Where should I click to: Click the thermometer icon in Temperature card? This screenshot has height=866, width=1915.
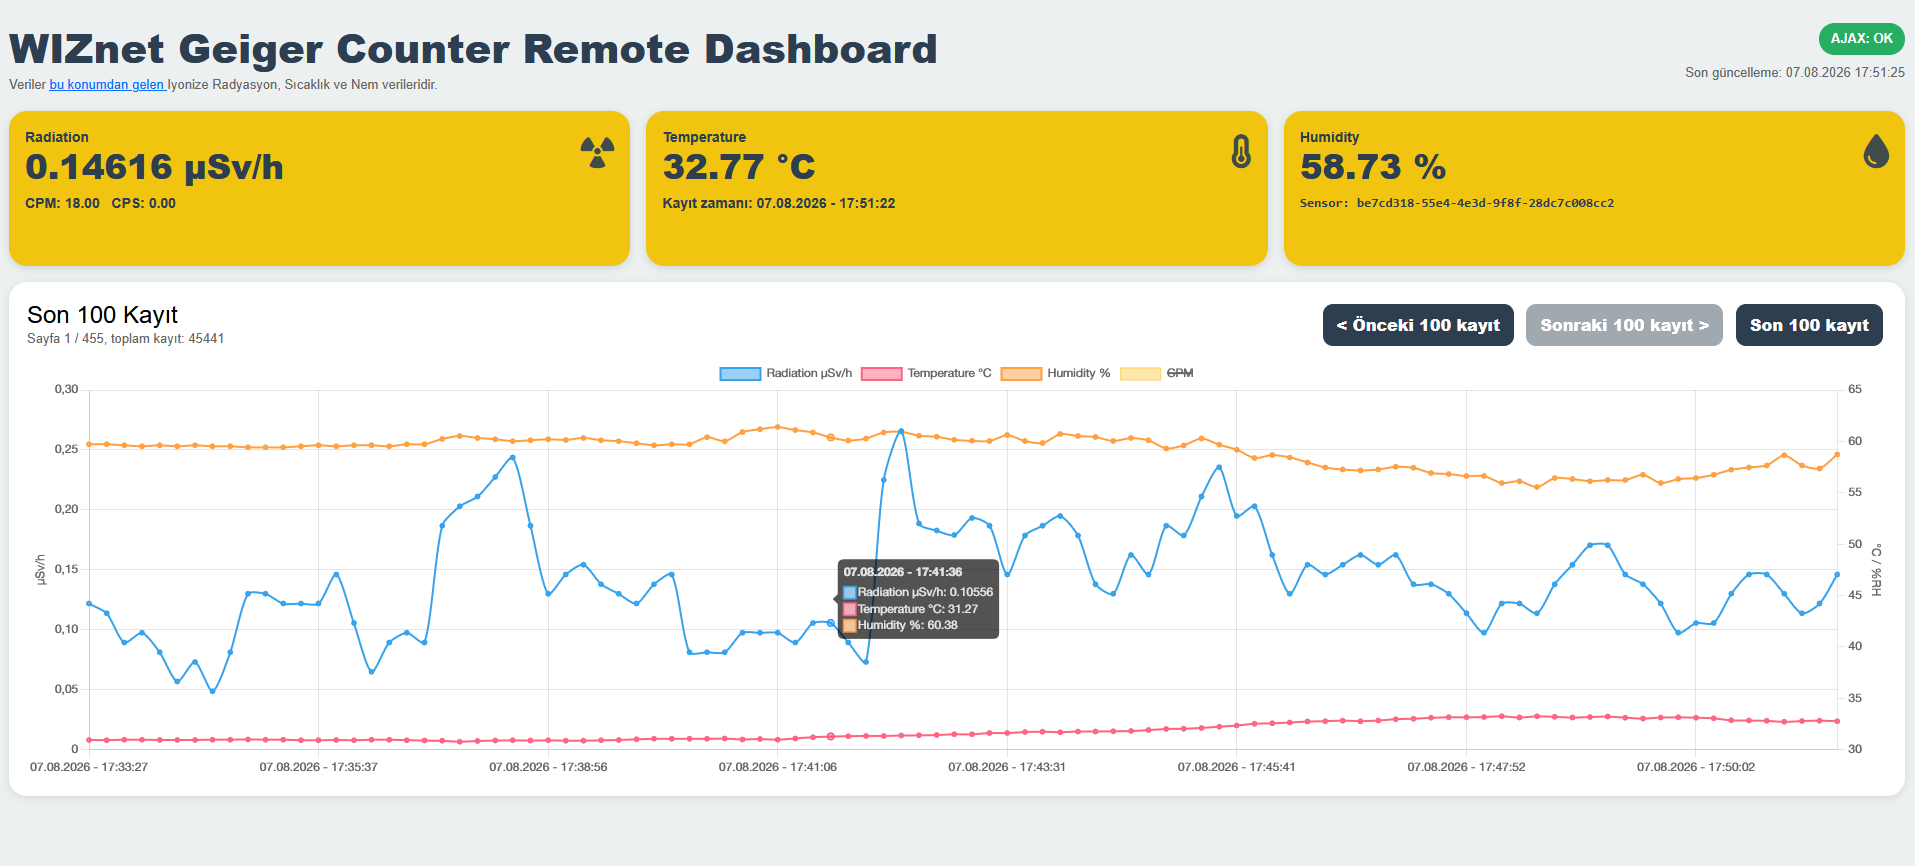tap(1241, 152)
